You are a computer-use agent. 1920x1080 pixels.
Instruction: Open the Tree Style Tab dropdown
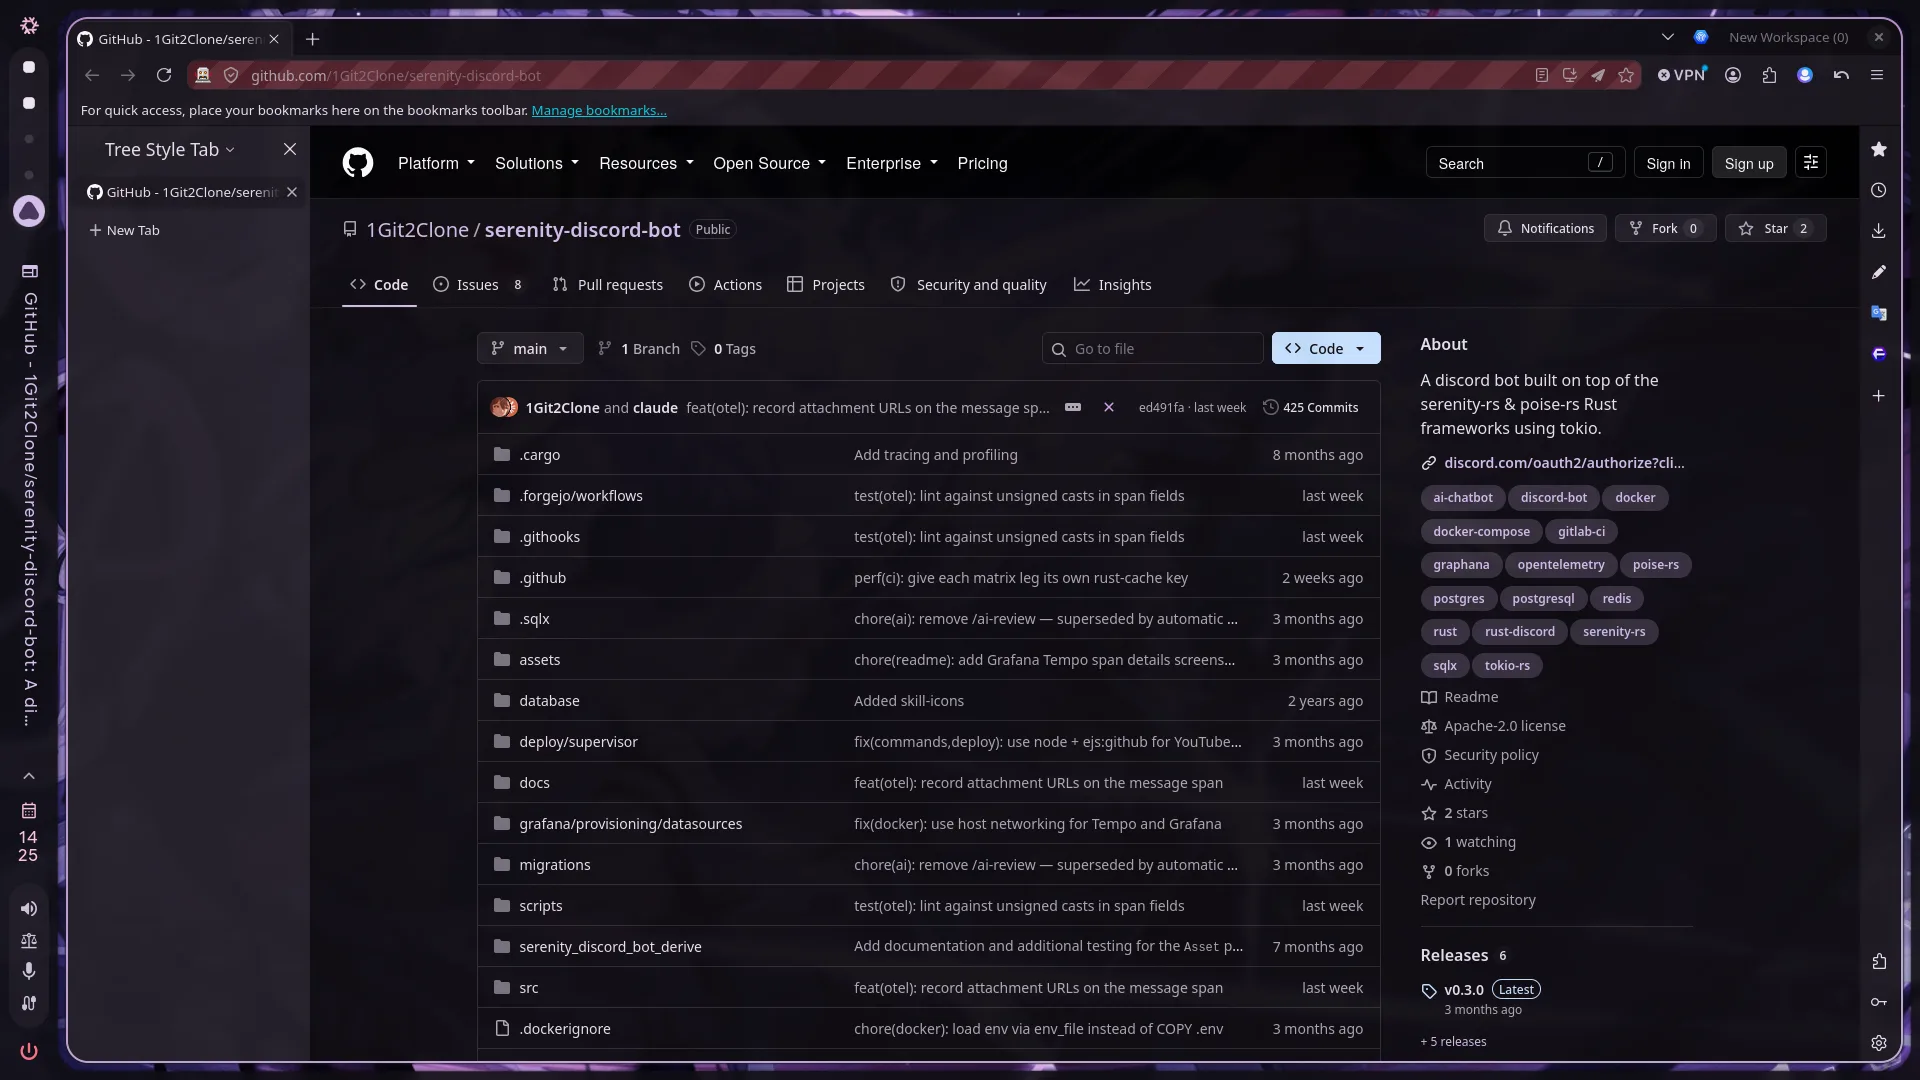click(x=170, y=149)
